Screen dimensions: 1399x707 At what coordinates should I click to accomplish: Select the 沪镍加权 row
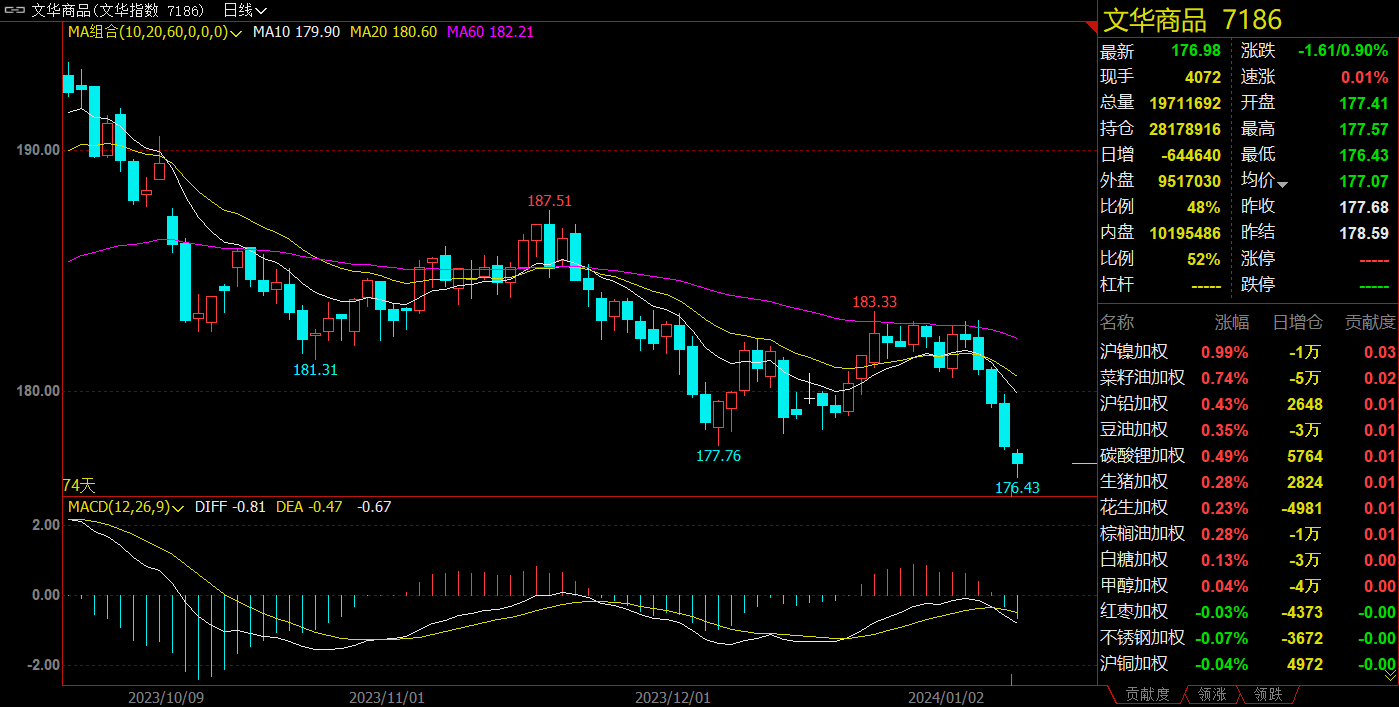tap(1248, 352)
